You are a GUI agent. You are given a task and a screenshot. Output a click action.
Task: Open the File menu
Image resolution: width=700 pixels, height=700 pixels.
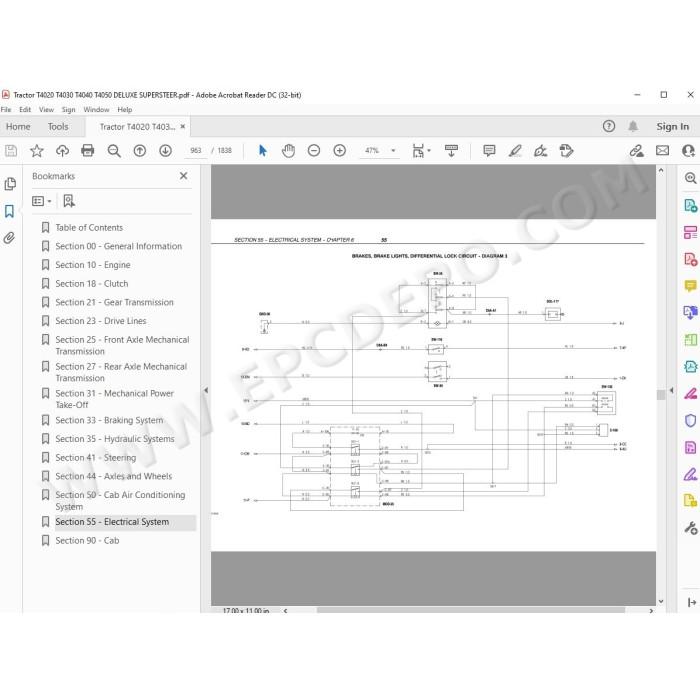tap(6, 109)
